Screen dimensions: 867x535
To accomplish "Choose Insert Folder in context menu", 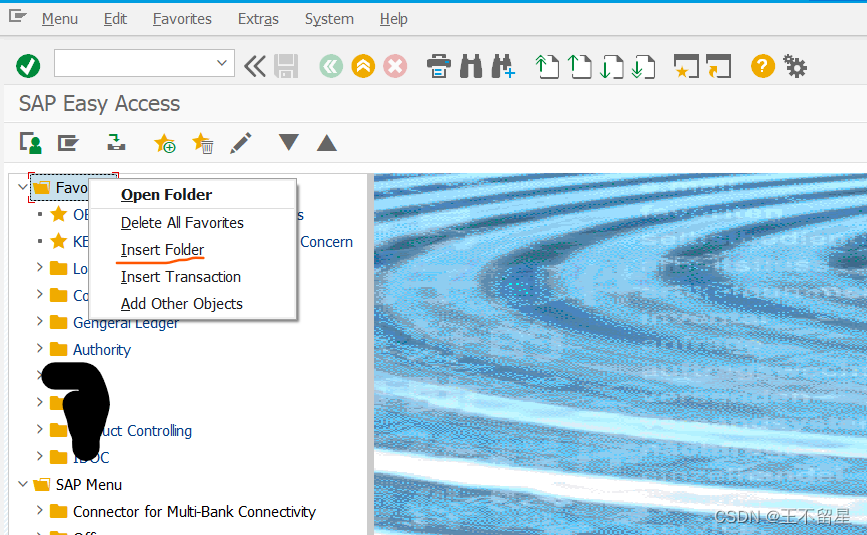I will pos(192,250).
